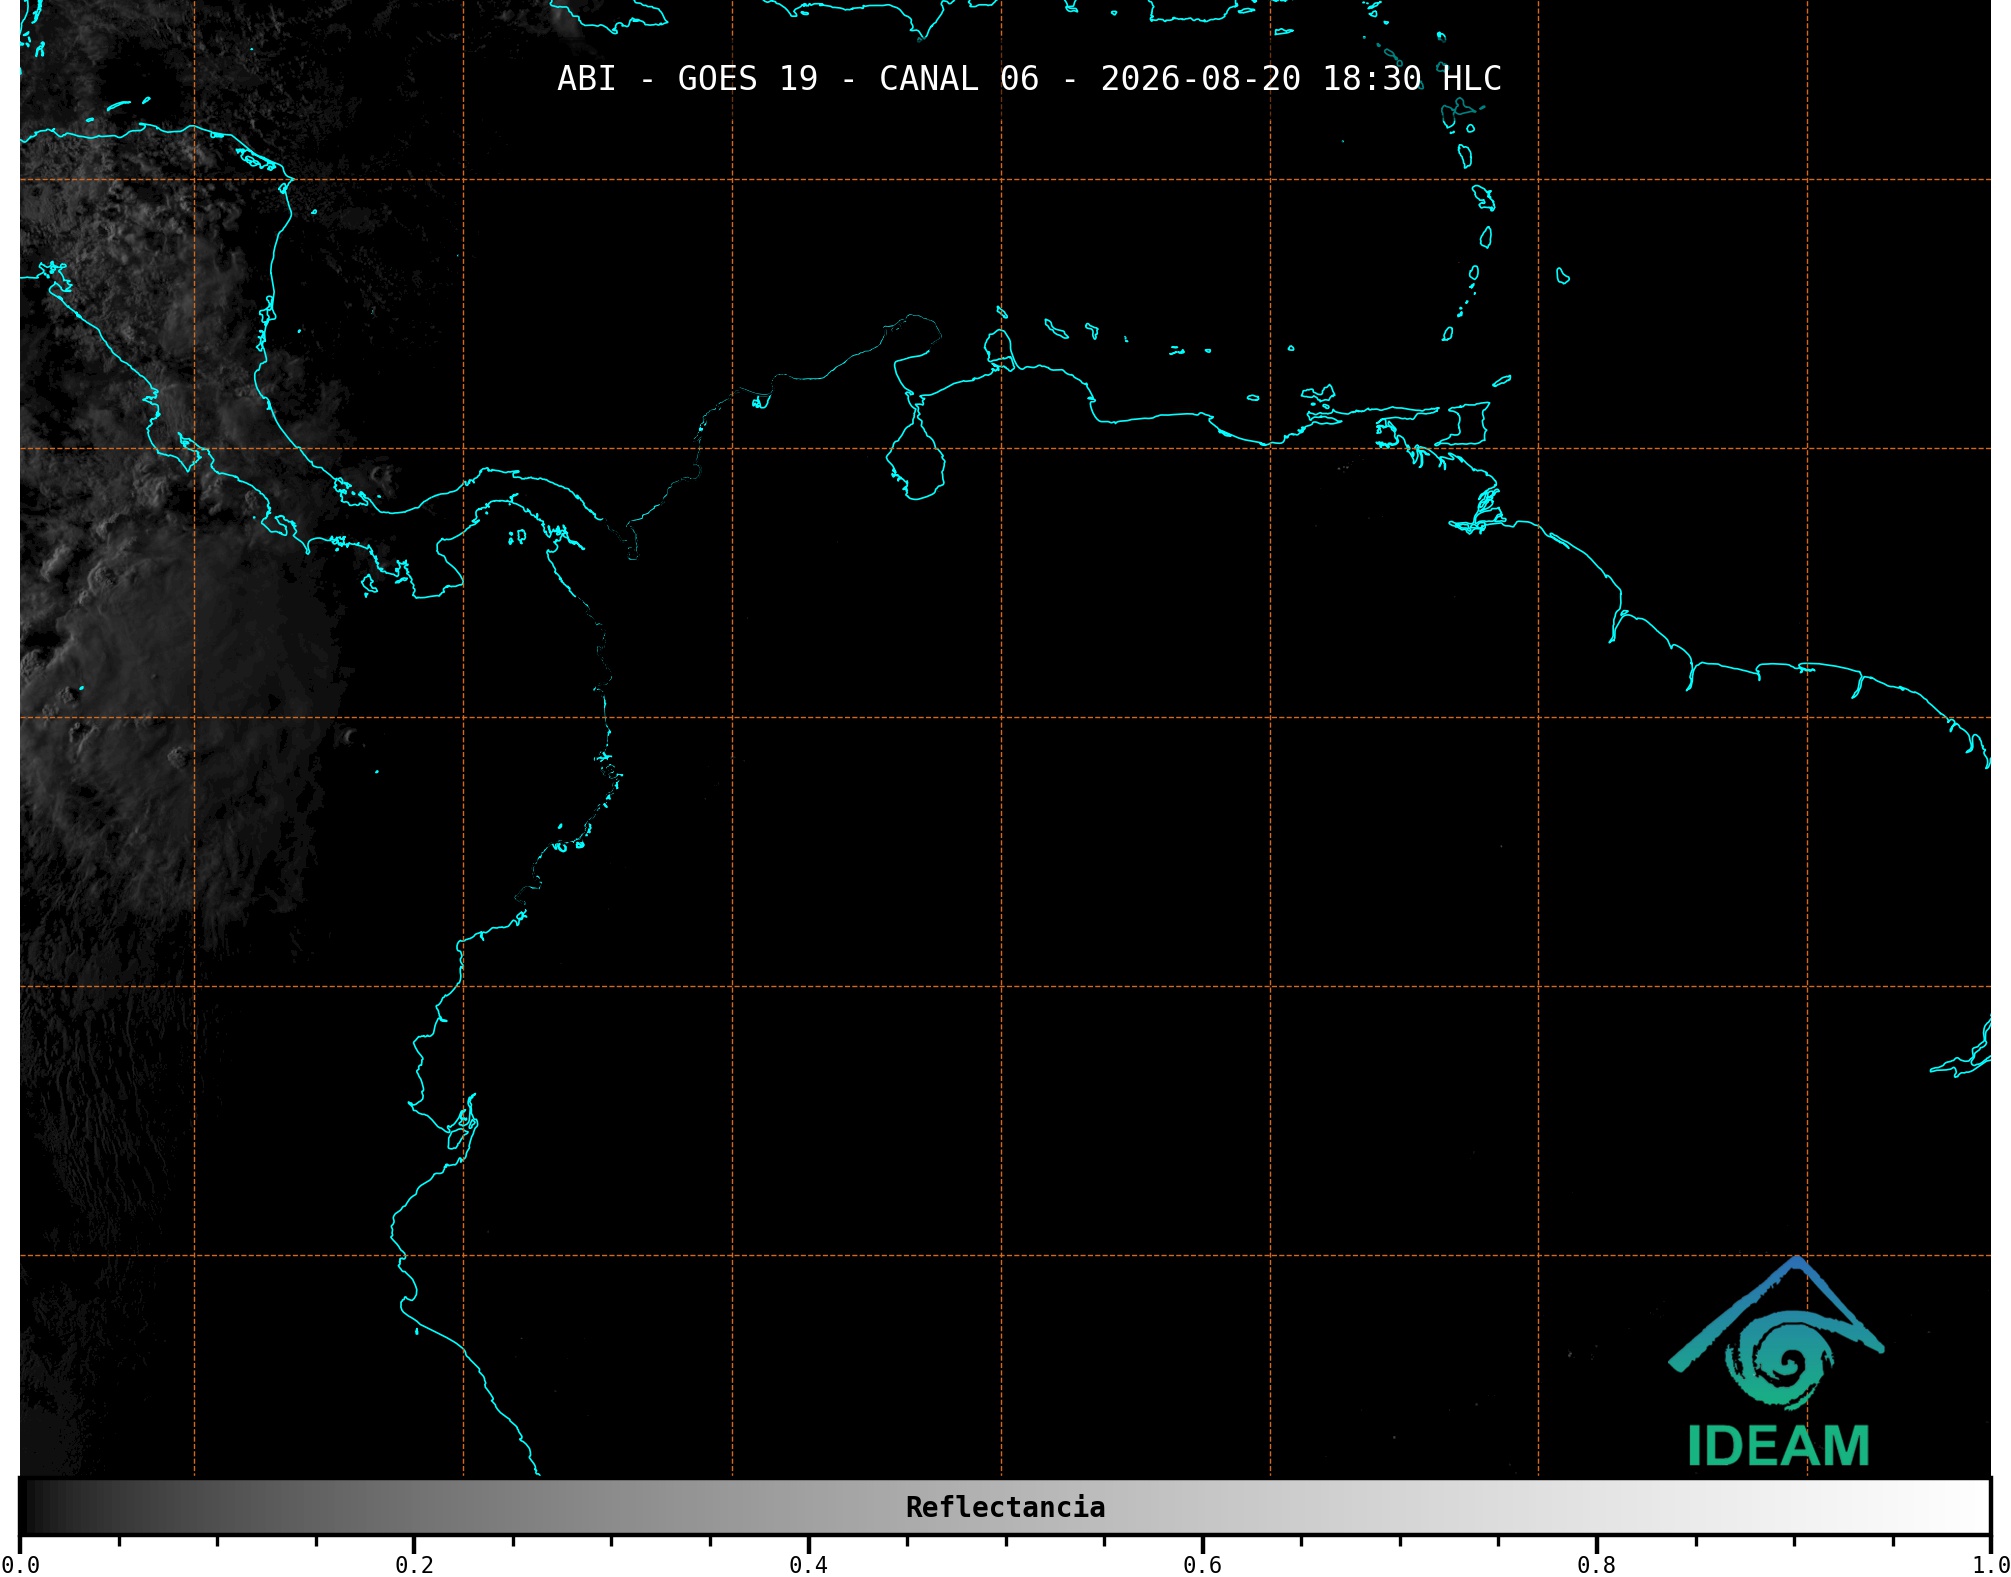Click the timestamp '2026-08-20 18:30 HLC'
This screenshot has width=2011, height=1577.
point(1301,79)
